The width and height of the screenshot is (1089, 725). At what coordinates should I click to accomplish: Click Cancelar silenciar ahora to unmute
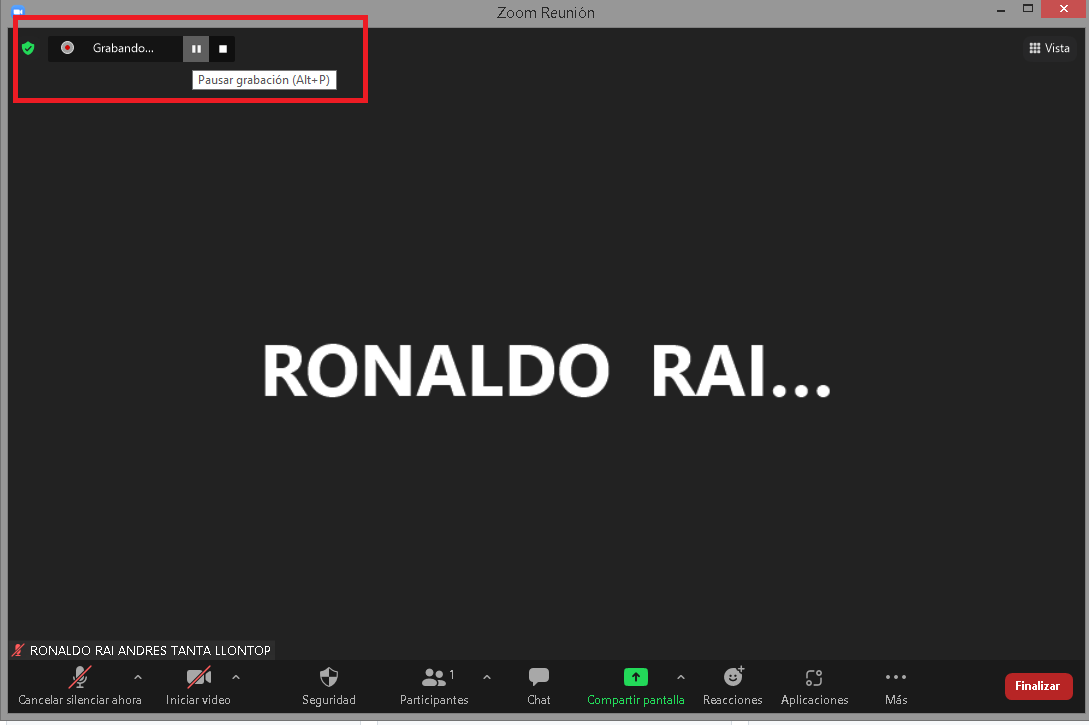[79, 686]
